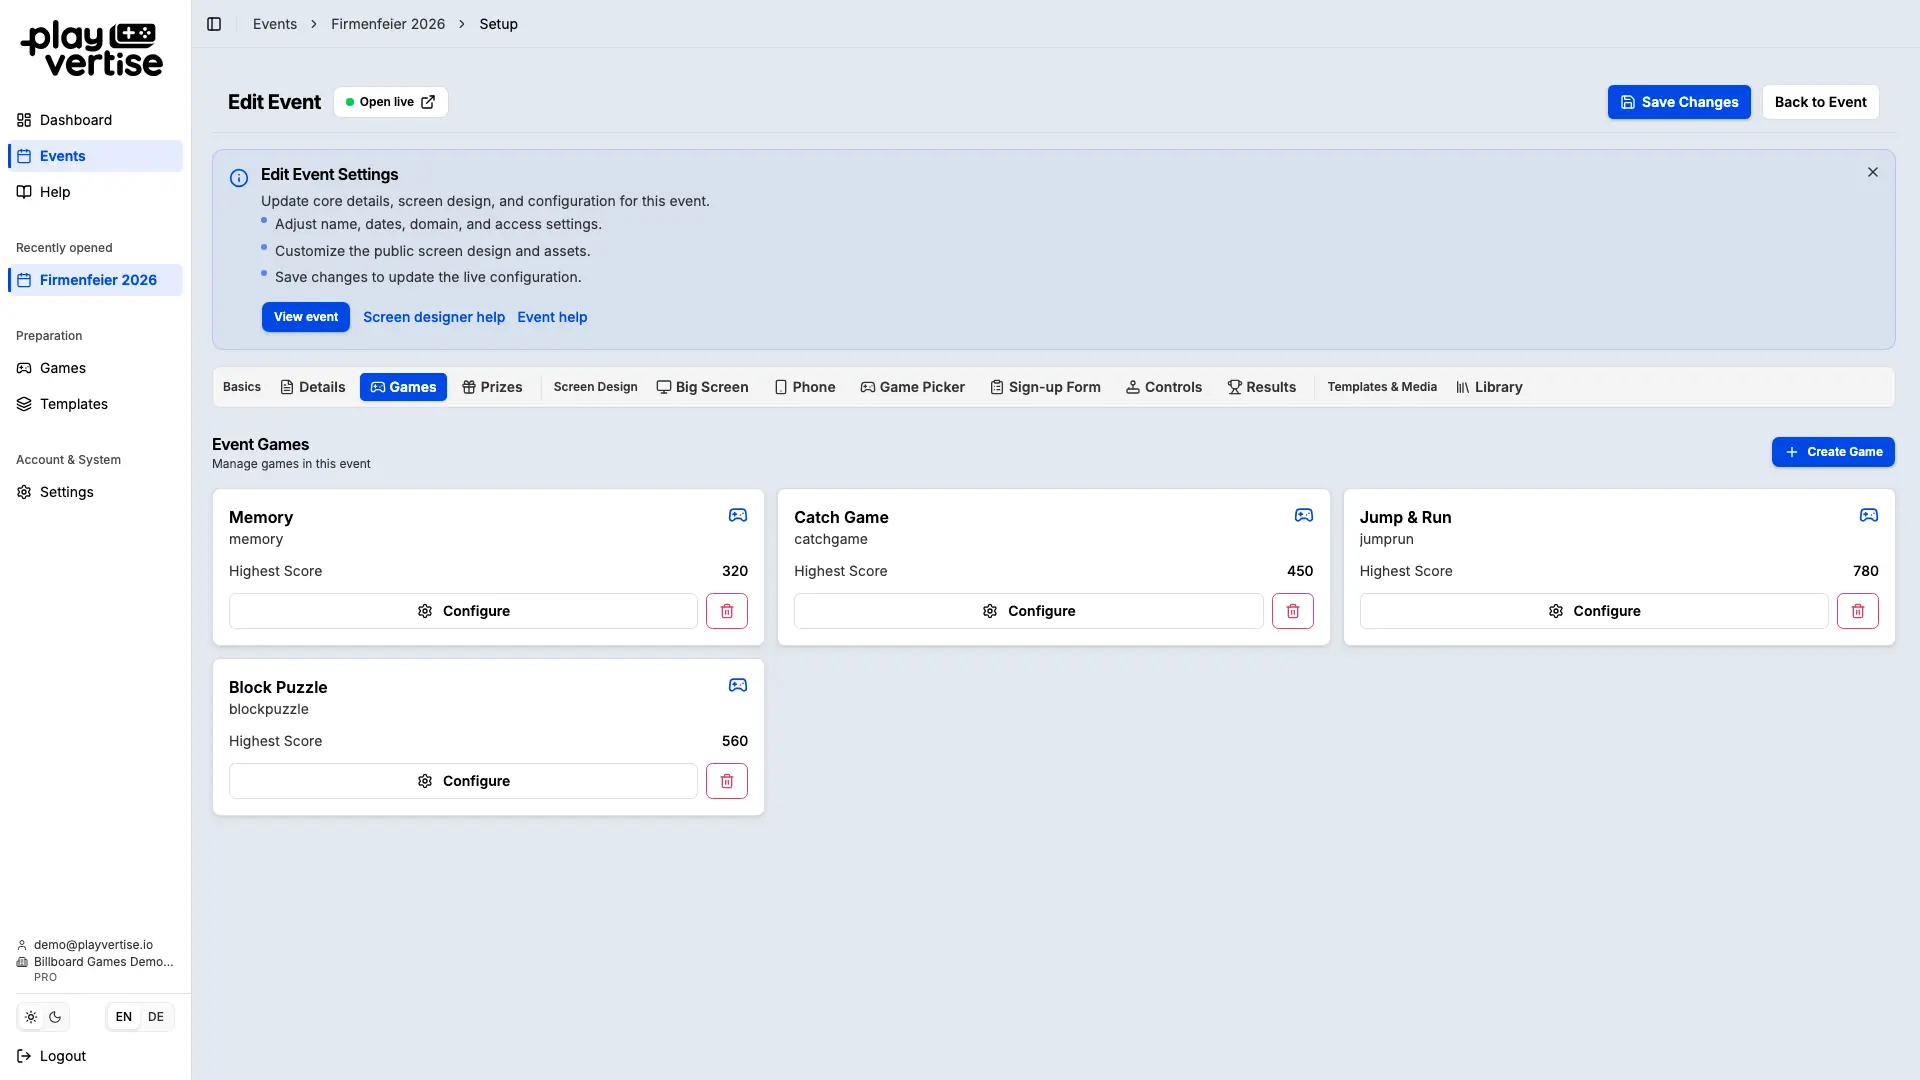Configure the Memory game
The height and width of the screenshot is (1080, 1920).
[463, 611]
